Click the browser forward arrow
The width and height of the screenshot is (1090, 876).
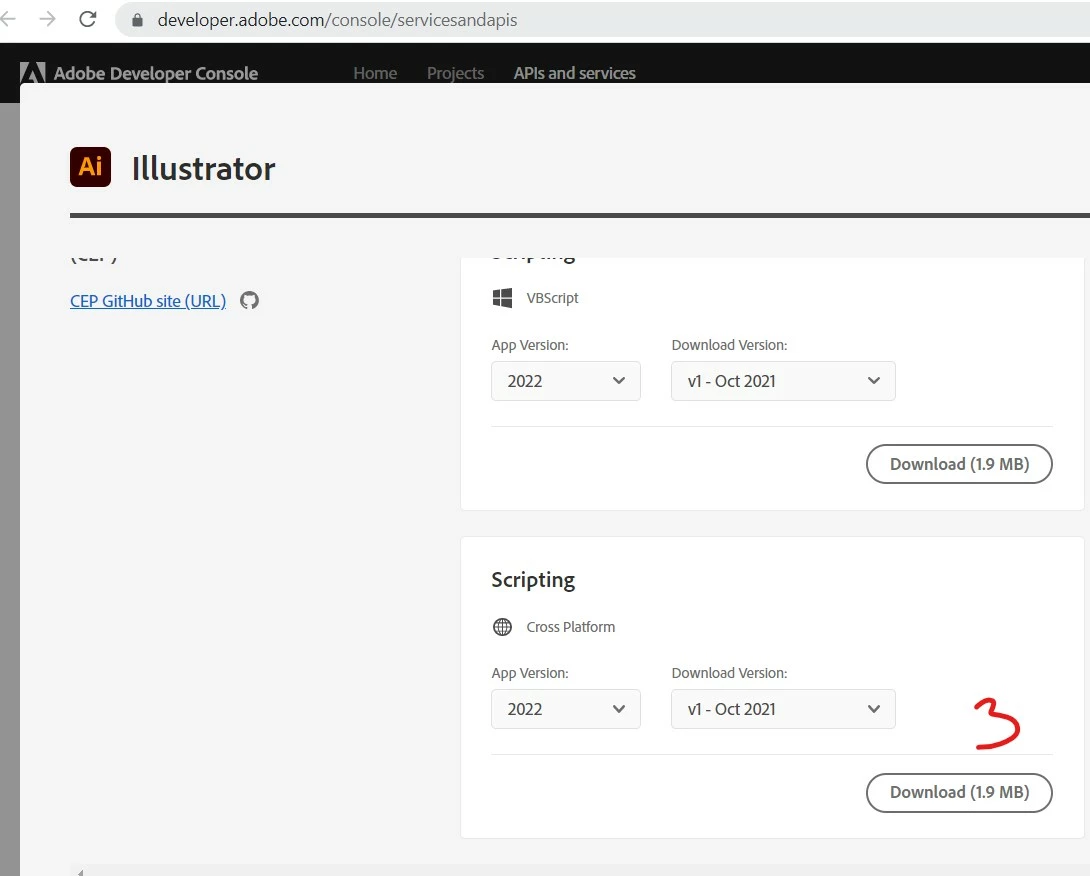pyautogui.click(x=47, y=19)
